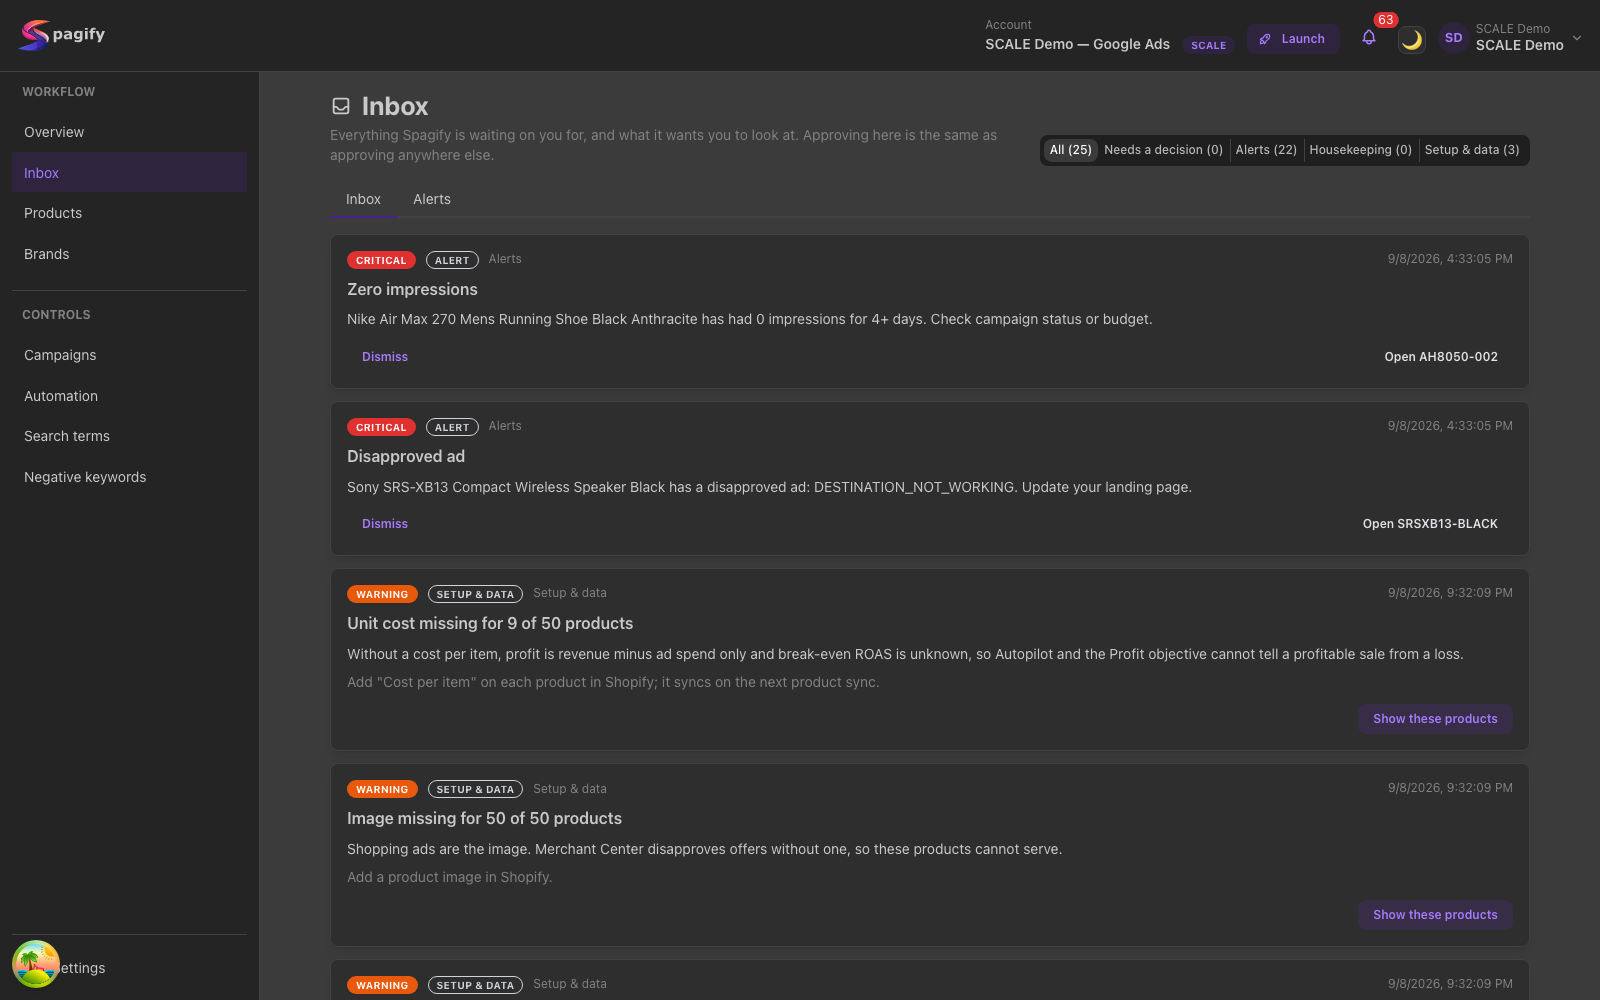Click the Spagify logo
Screen dimensions: 1600x1000
[x=62, y=35]
